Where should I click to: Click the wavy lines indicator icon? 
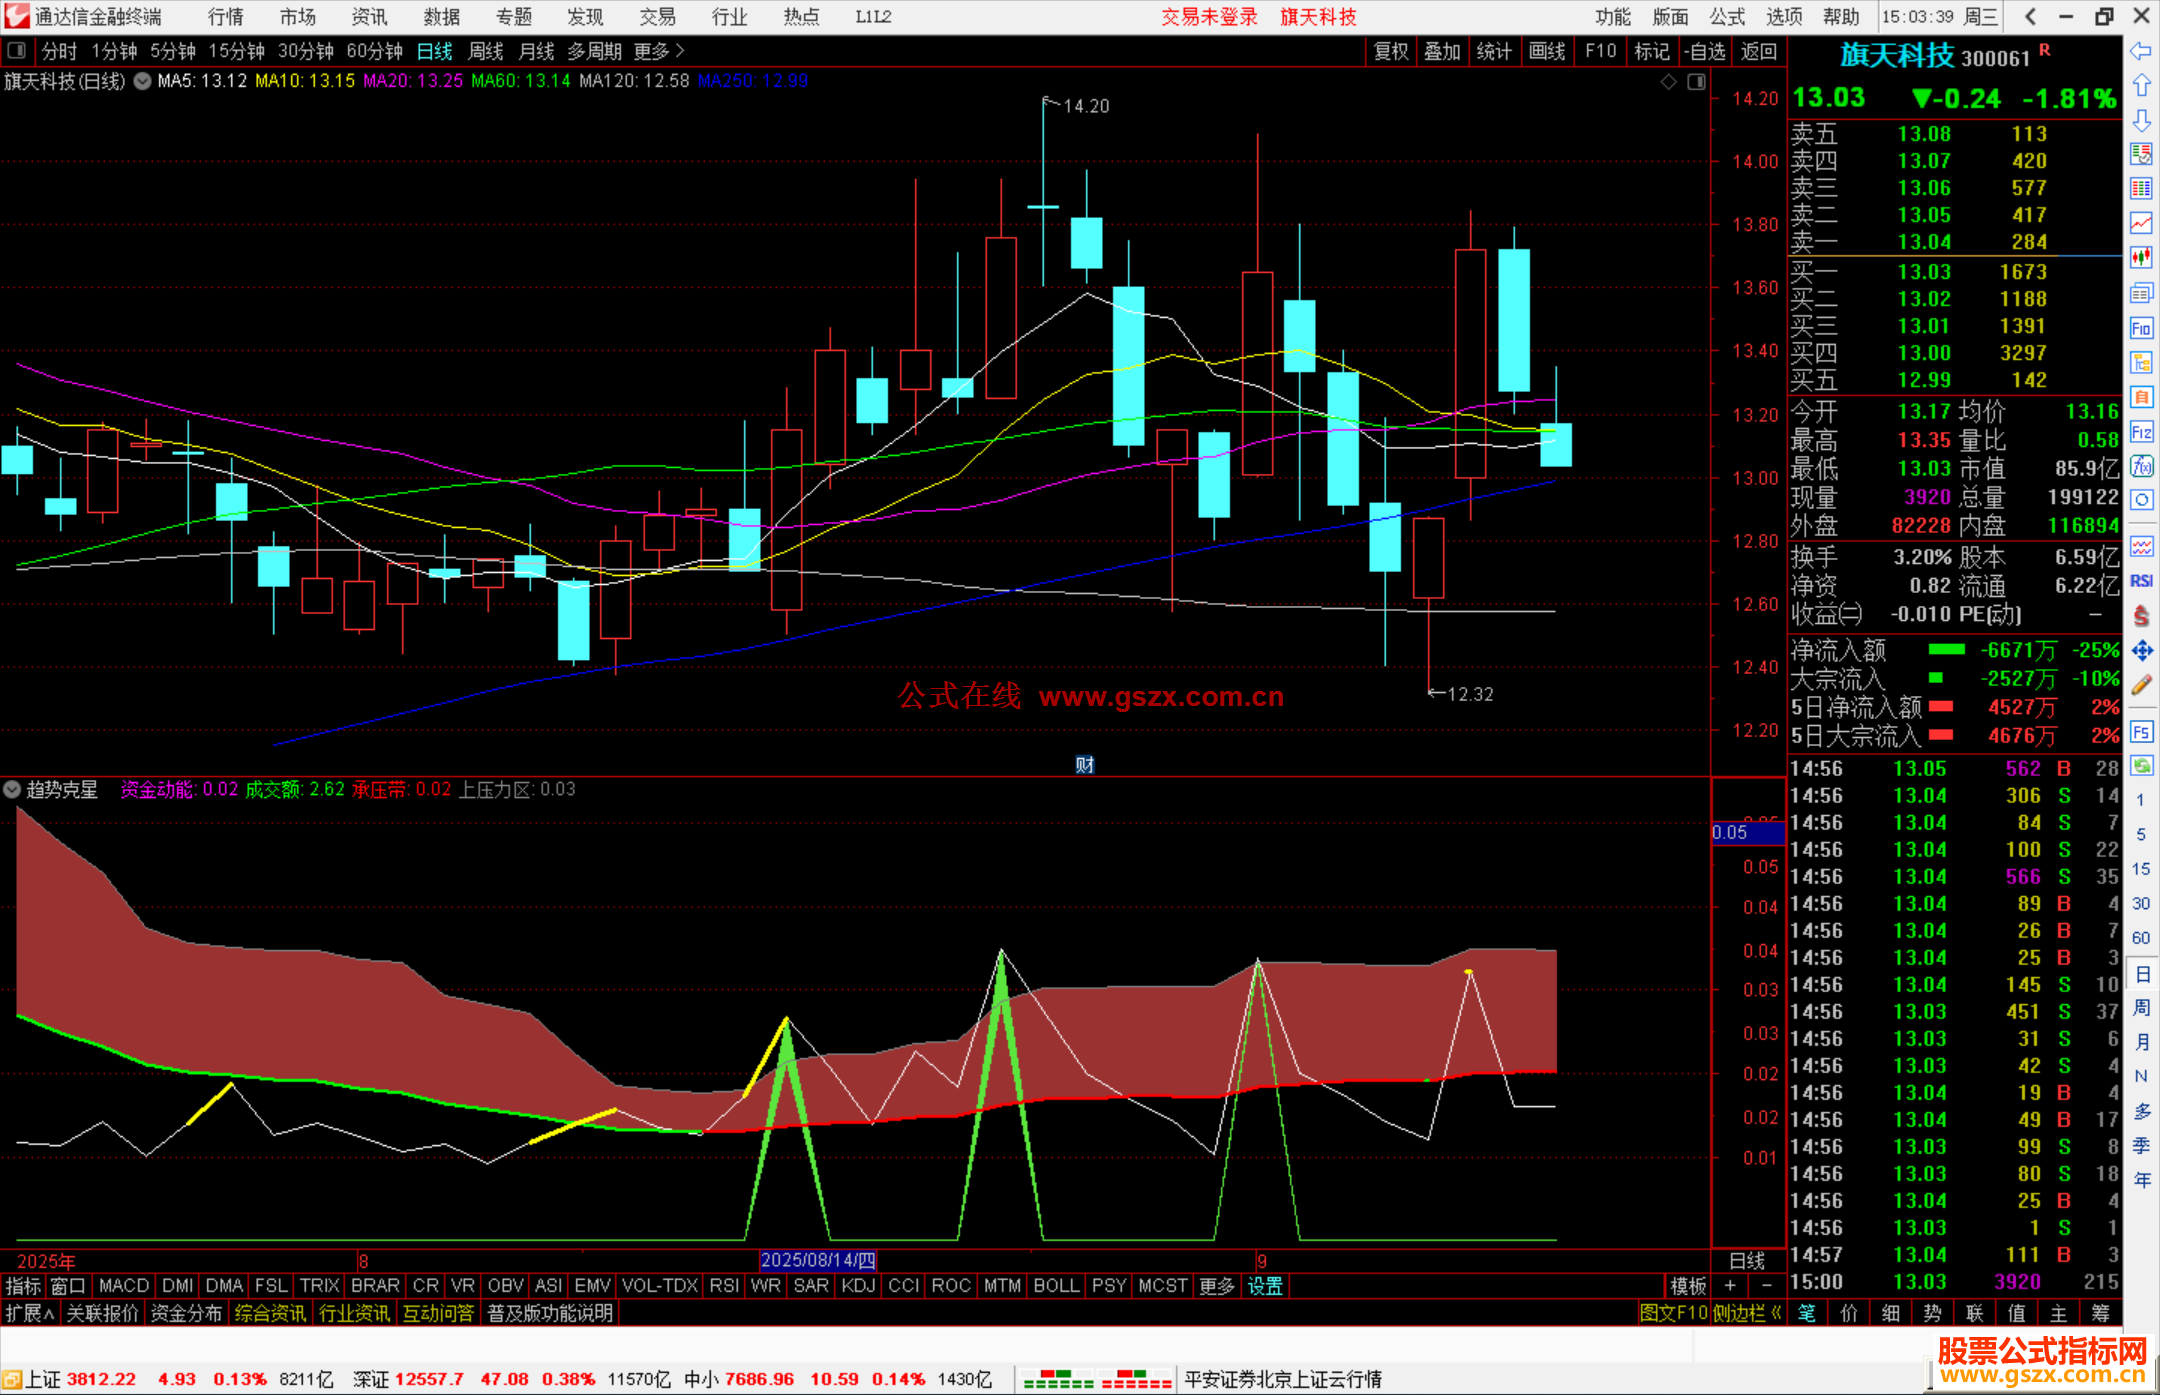click(x=2141, y=546)
